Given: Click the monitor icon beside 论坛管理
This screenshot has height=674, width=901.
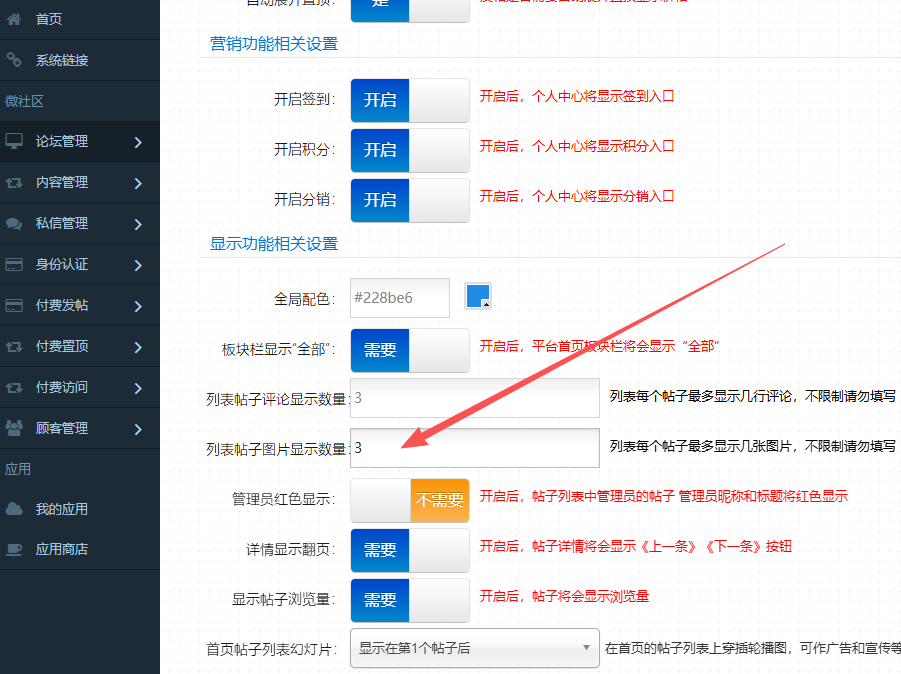Looking at the screenshot, I should tap(14, 142).
